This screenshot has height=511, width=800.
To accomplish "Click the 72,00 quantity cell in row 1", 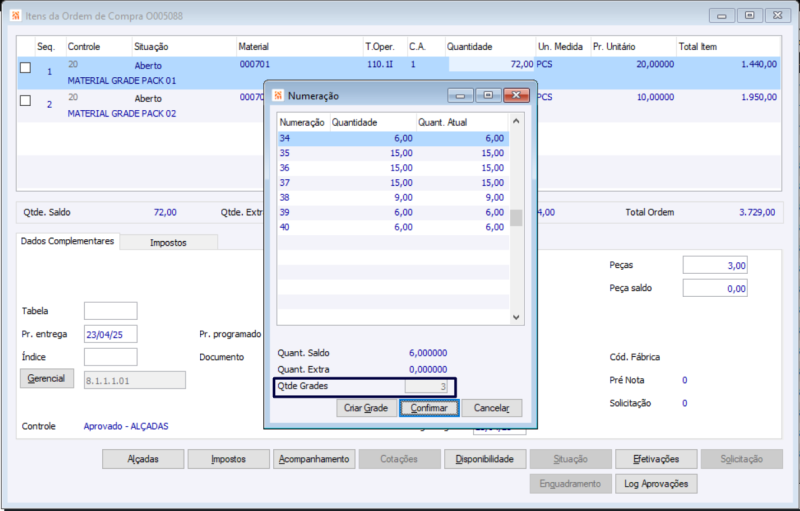I will [492, 64].
